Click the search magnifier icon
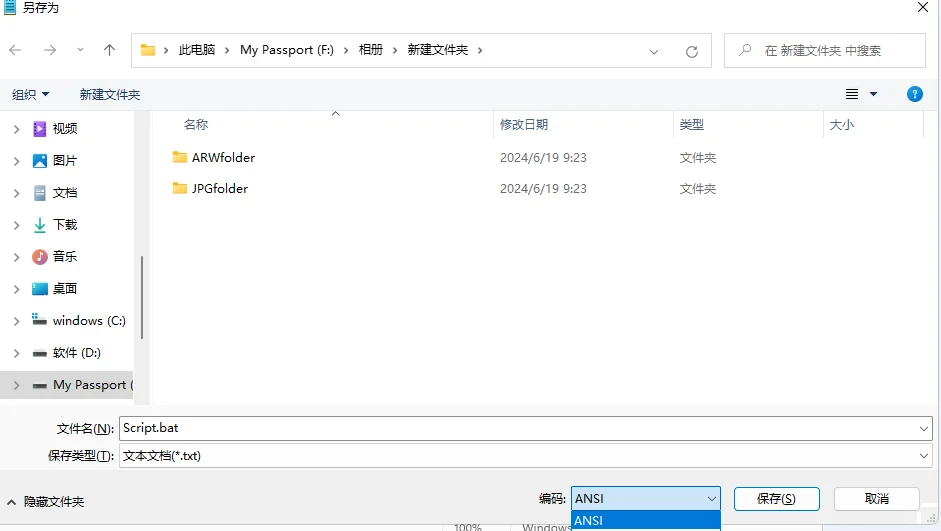This screenshot has width=941, height=531. (745, 50)
